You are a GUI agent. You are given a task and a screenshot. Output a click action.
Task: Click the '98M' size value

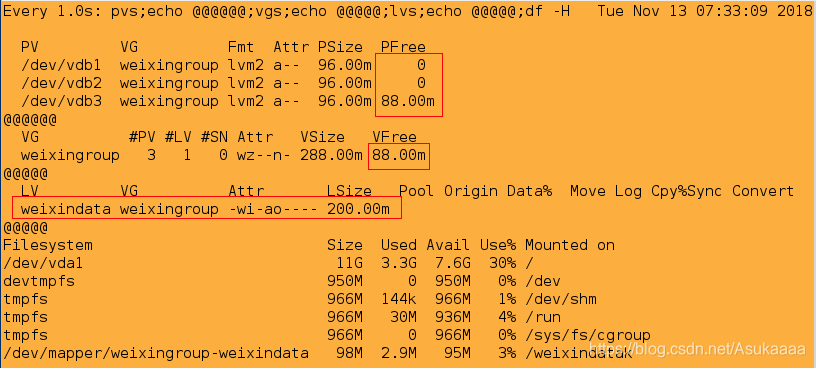point(349,353)
